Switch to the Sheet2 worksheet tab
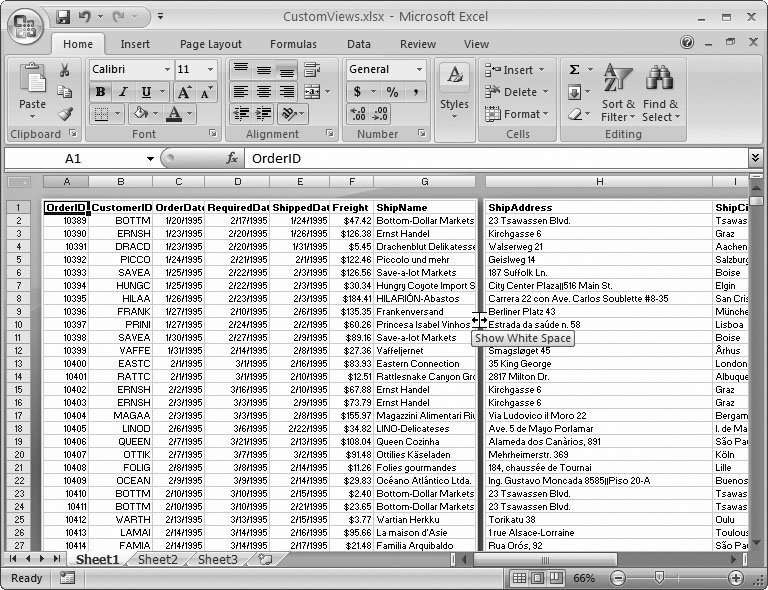Viewport: 768px width, 590px height. (158, 560)
